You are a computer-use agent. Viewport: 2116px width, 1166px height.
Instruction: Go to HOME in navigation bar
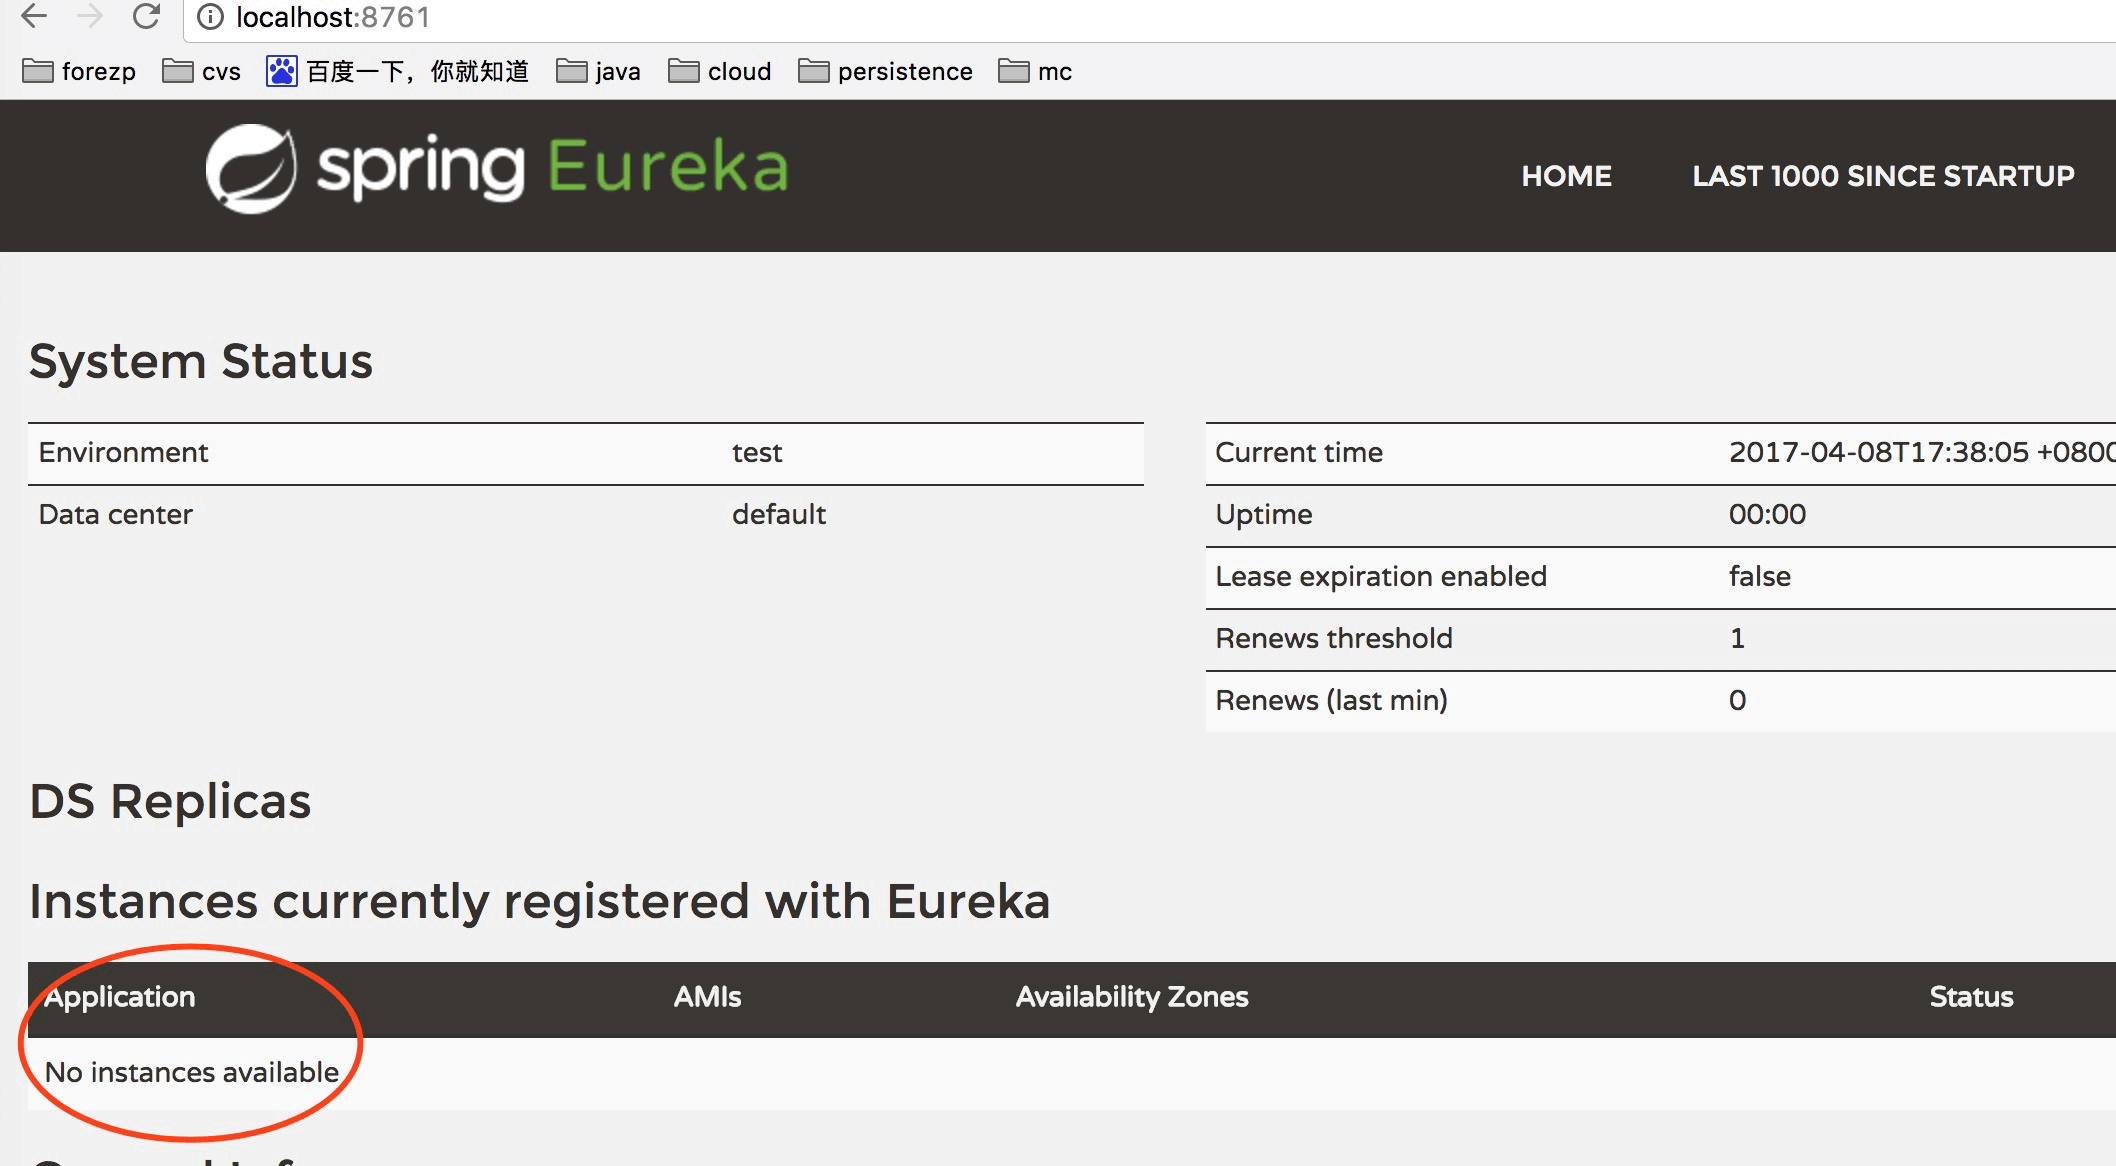(x=1566, y=176)
